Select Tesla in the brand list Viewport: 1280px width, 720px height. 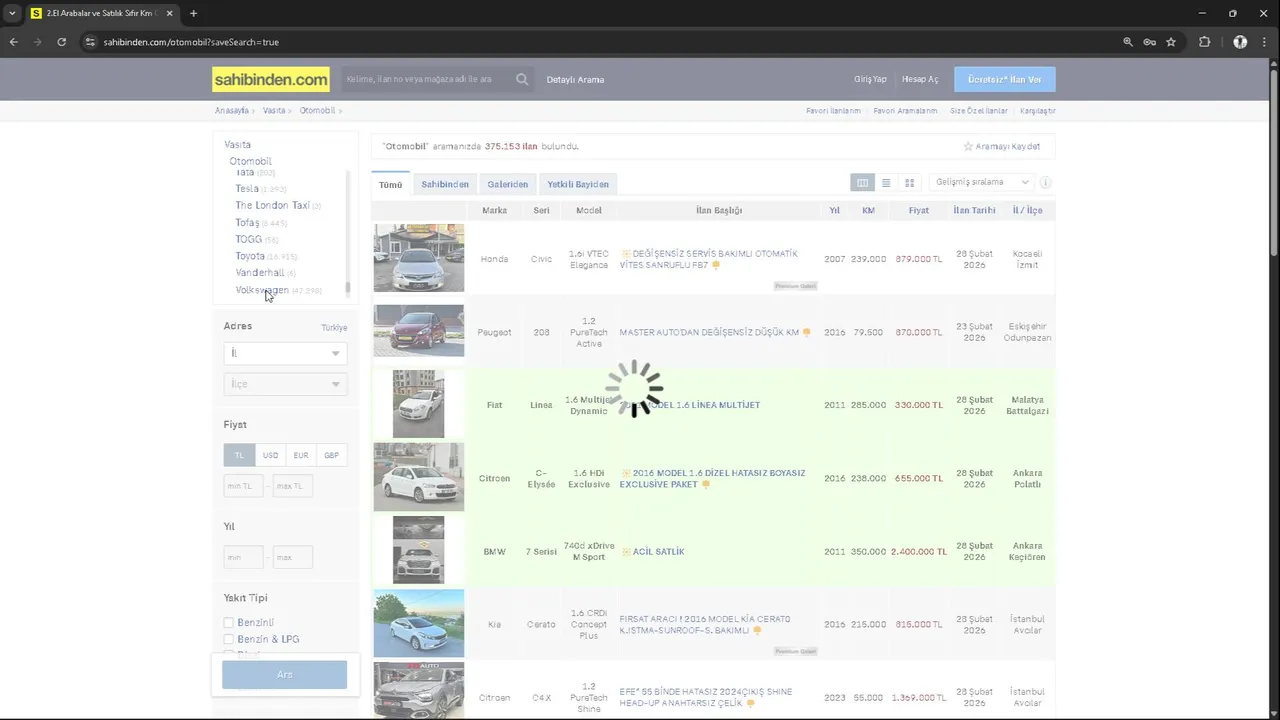point(247,188)
